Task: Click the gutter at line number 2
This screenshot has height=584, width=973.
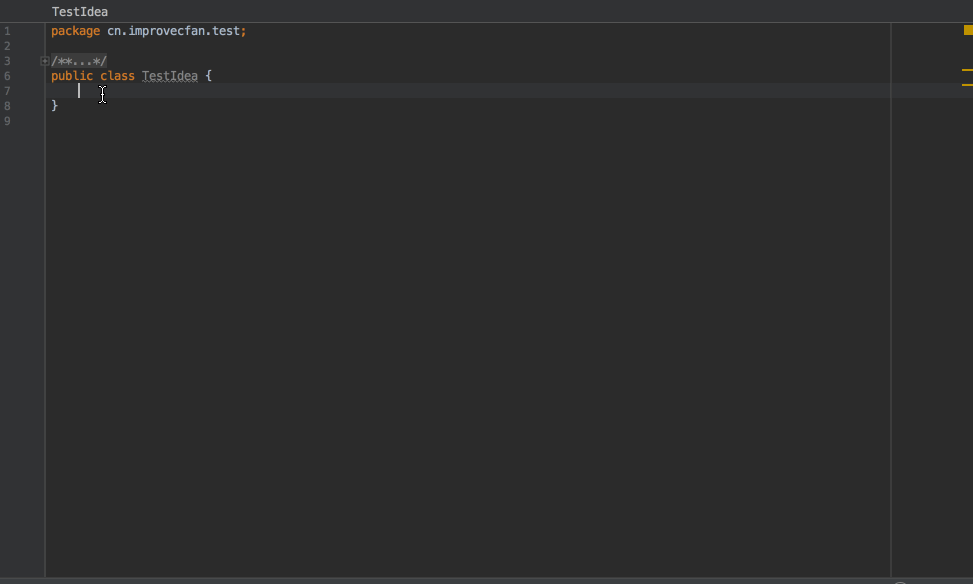Action: click(7, 46)
